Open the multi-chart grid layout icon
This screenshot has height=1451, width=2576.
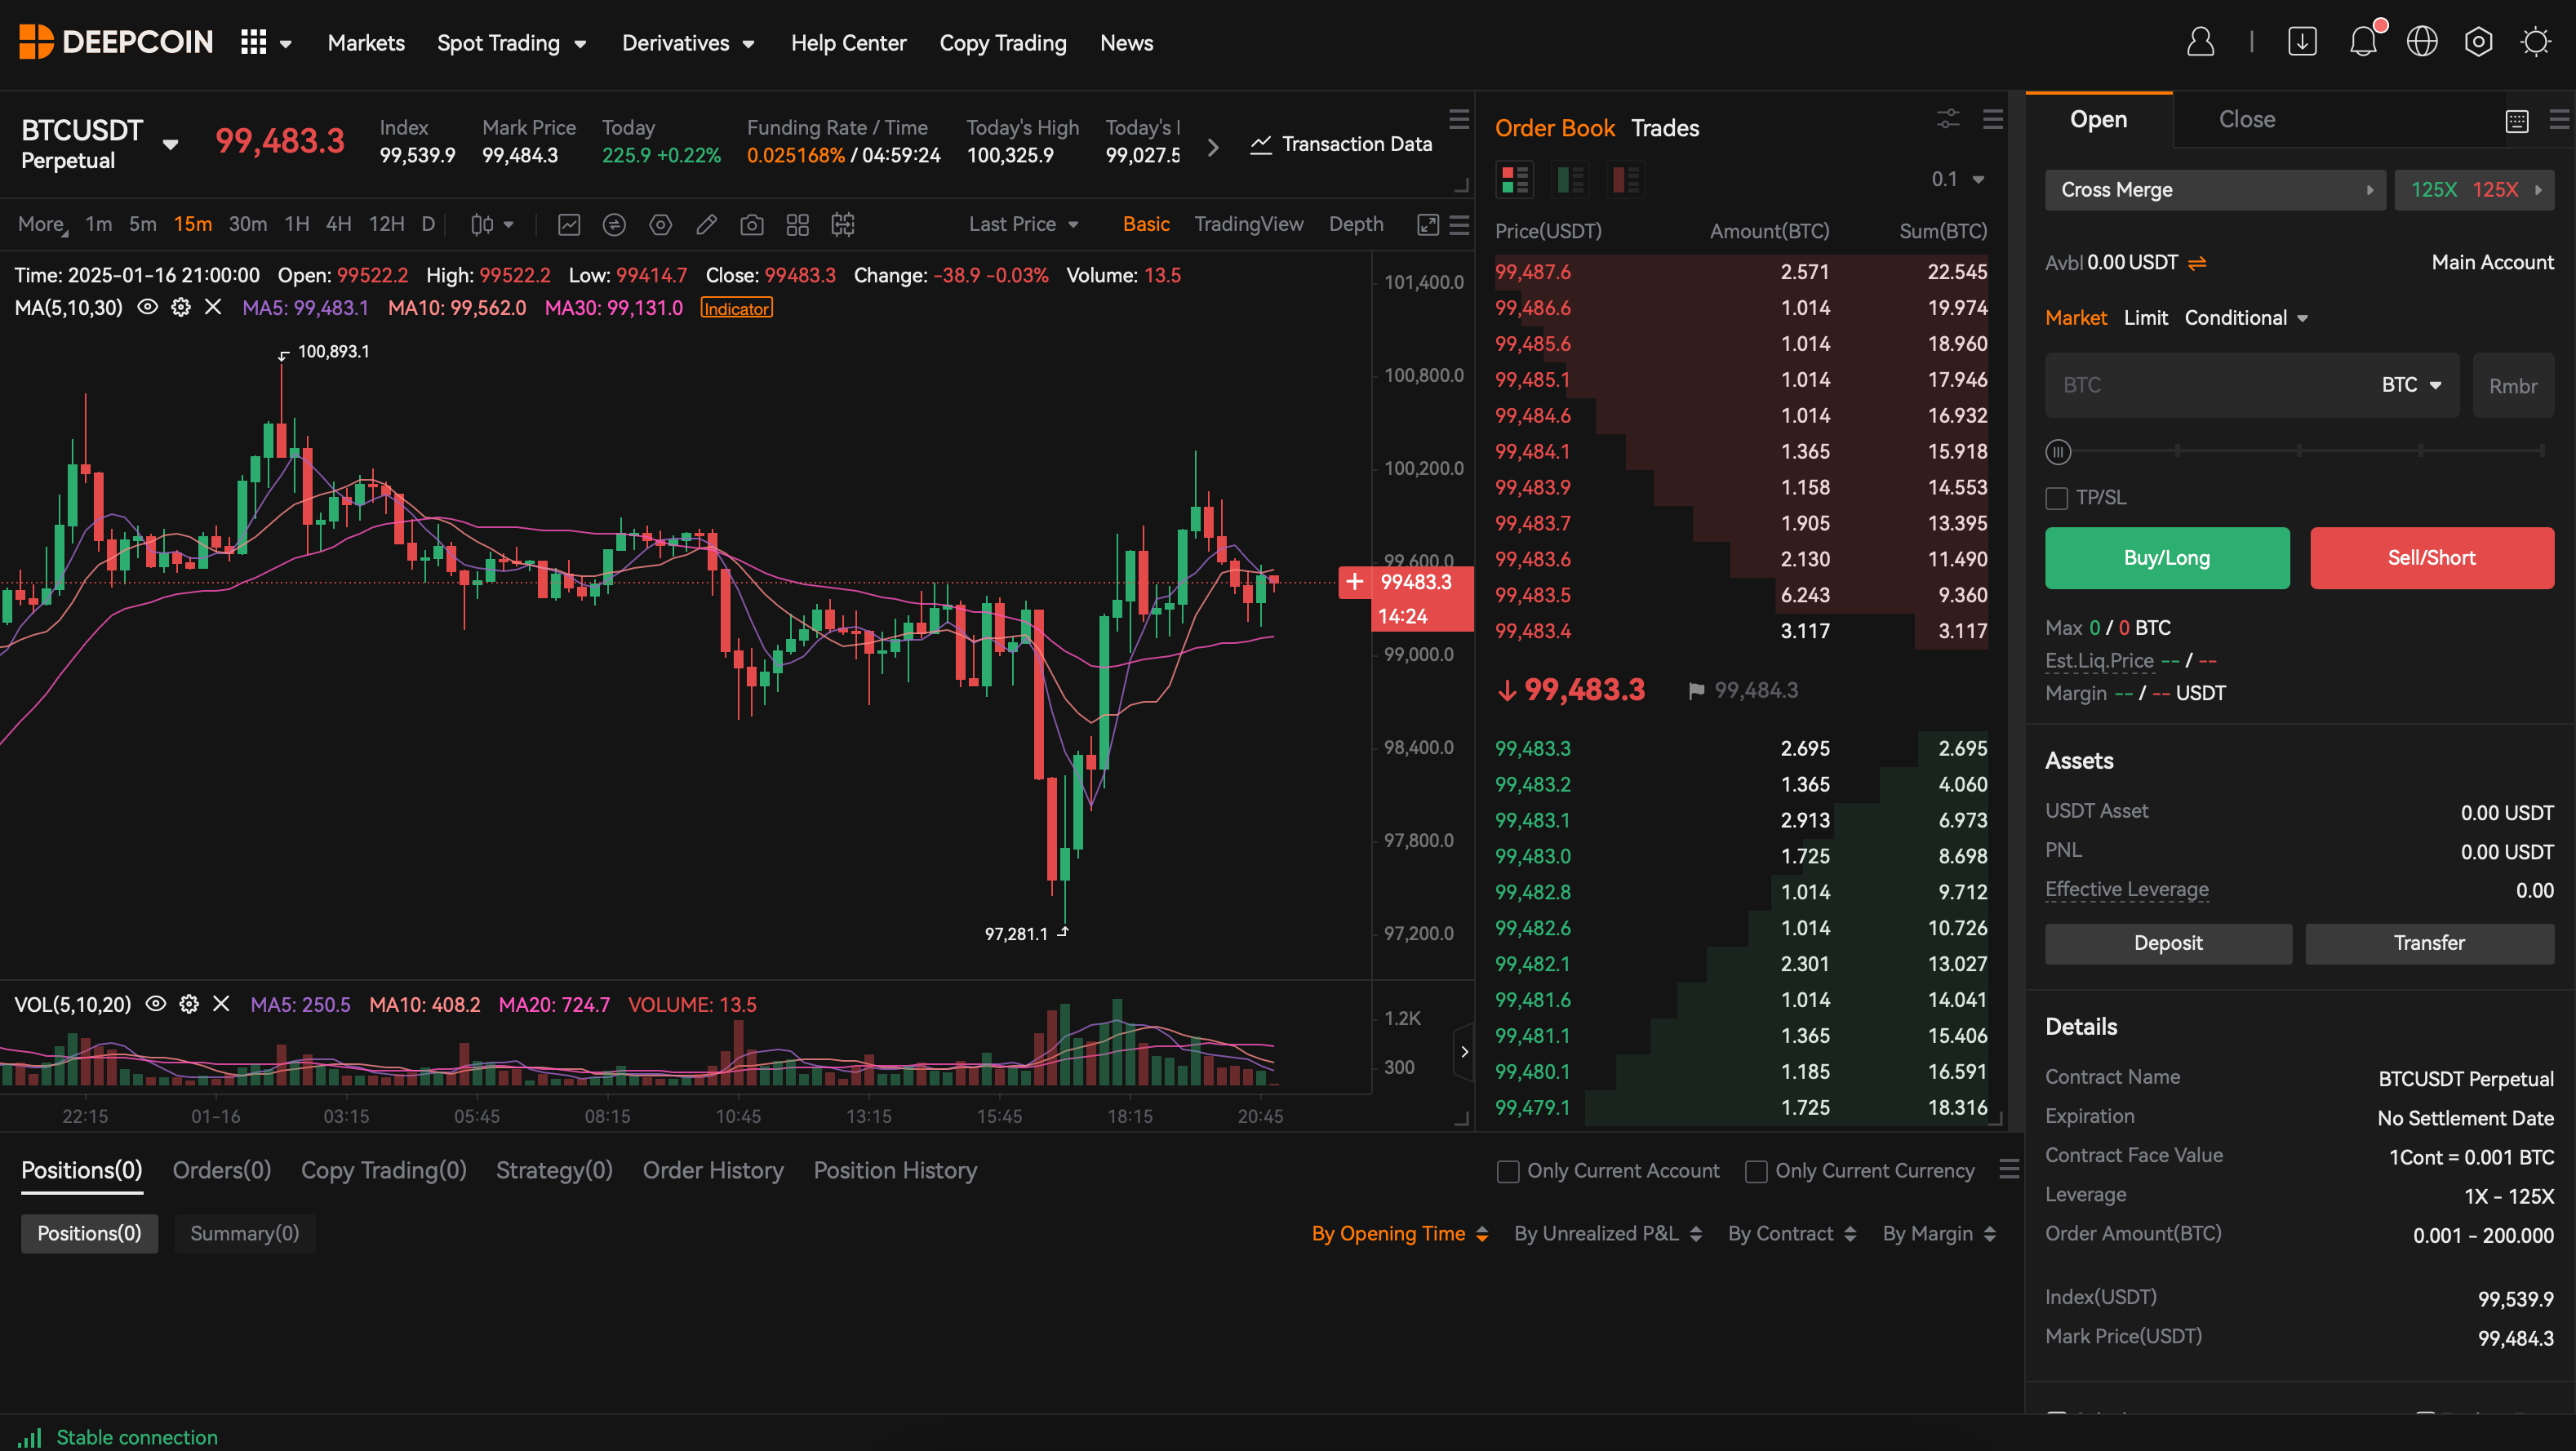coord(797,225)
